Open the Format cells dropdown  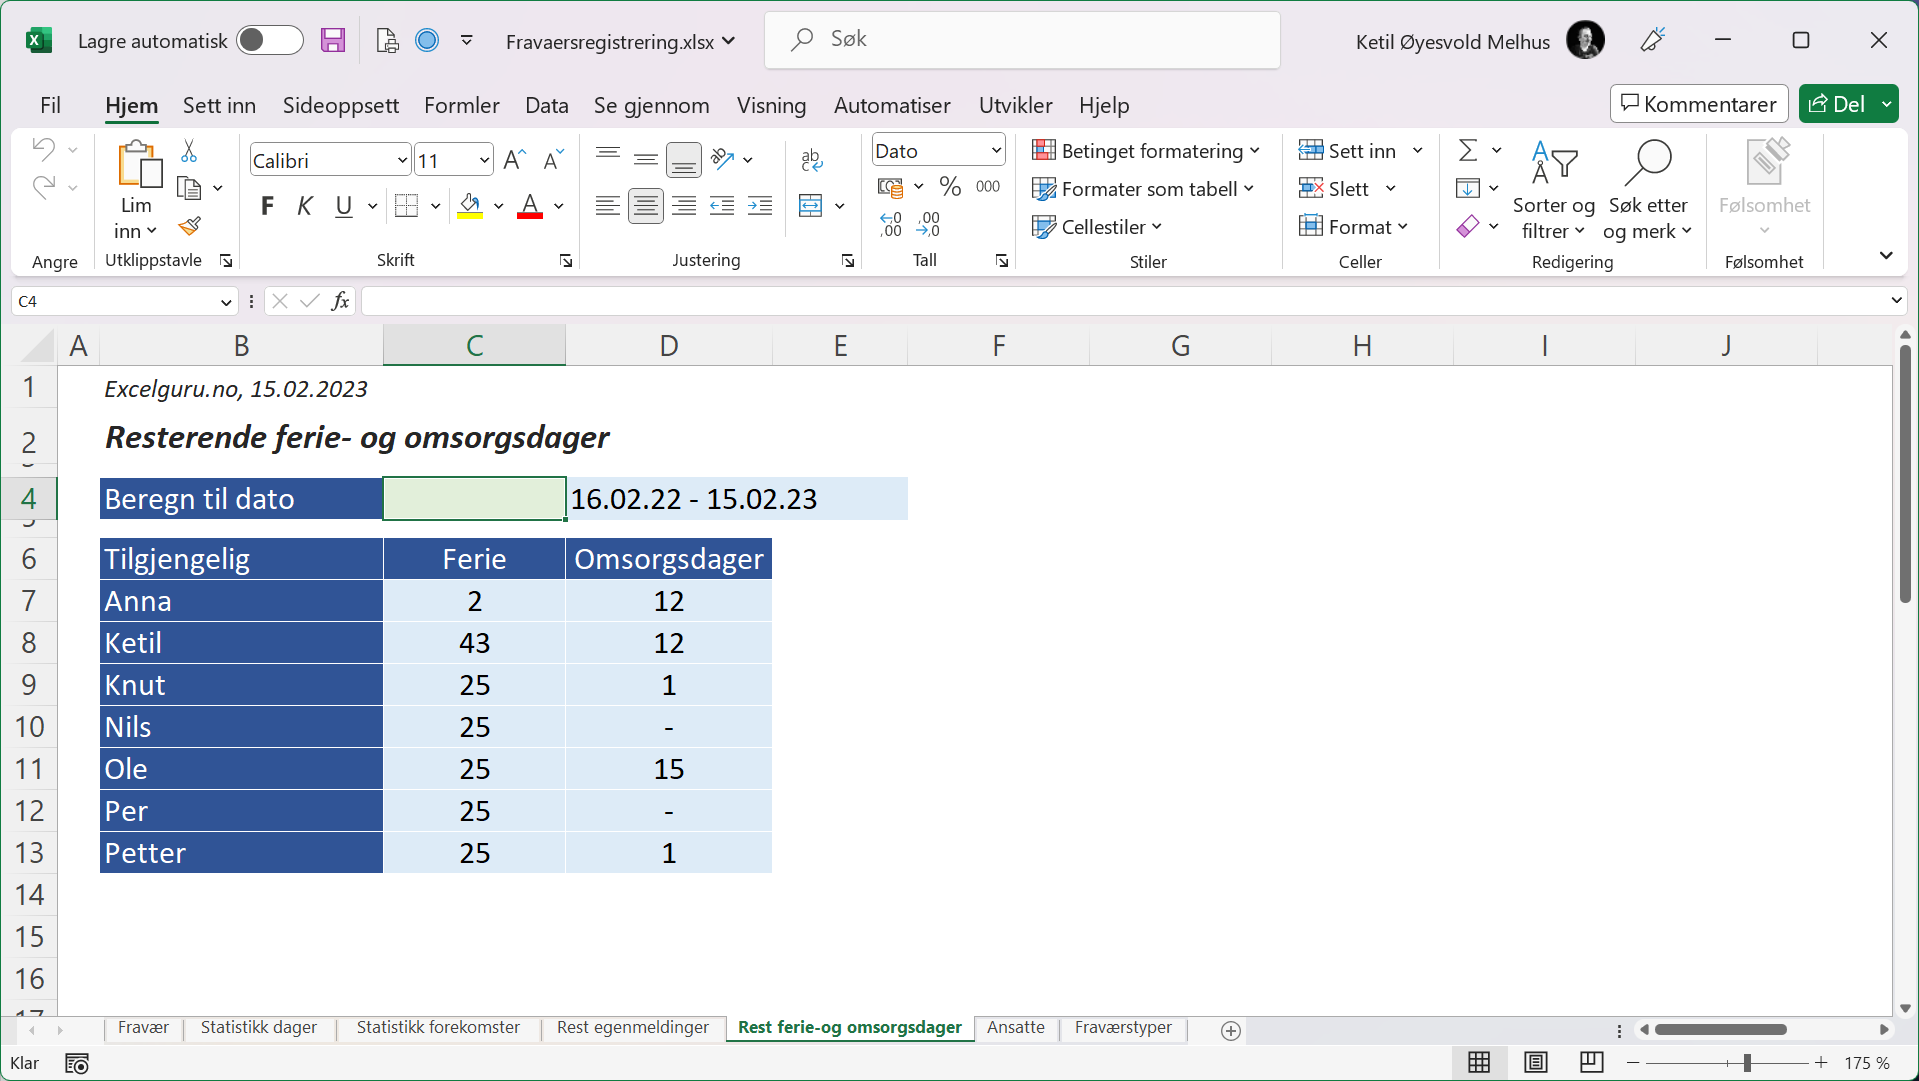(1353, 226)
